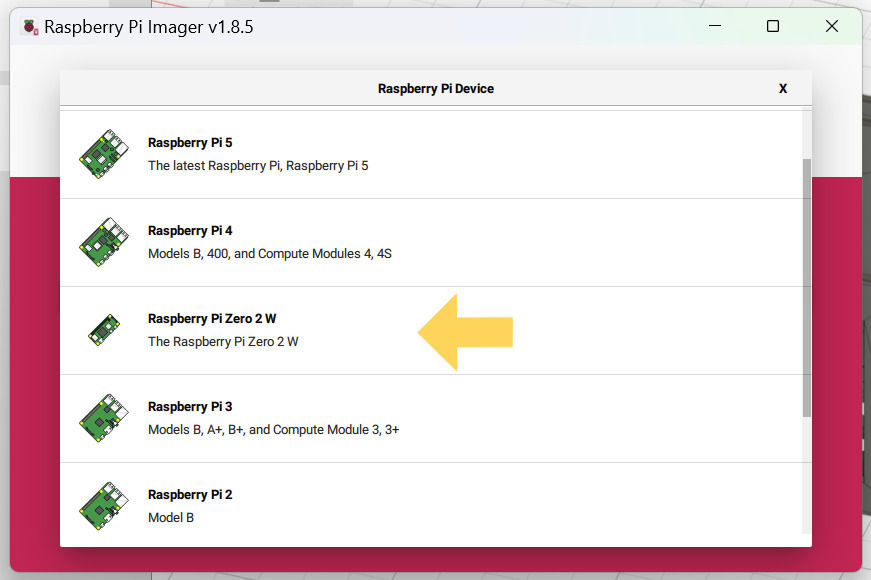Click "Models B, 400, and Compute Modules 4, 4S" text

click(270, 254)
